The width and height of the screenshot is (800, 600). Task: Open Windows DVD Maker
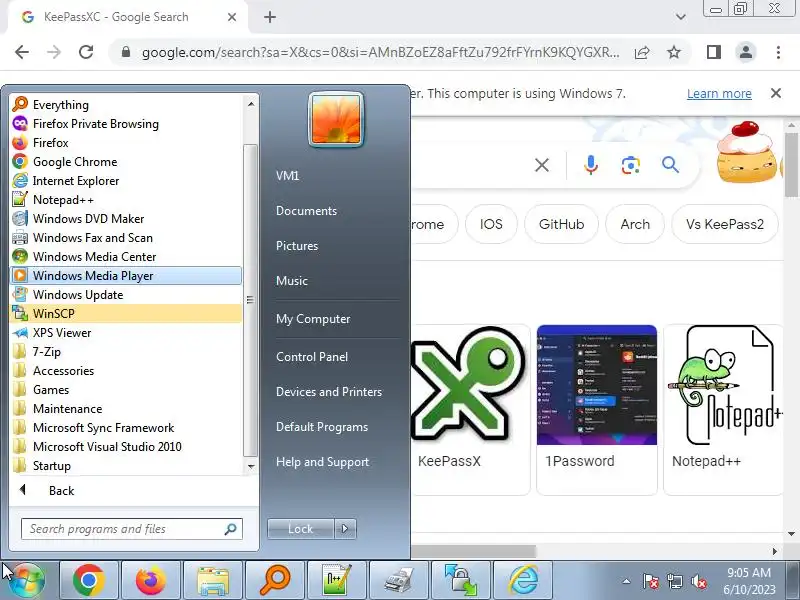click(x=126, y=218)
